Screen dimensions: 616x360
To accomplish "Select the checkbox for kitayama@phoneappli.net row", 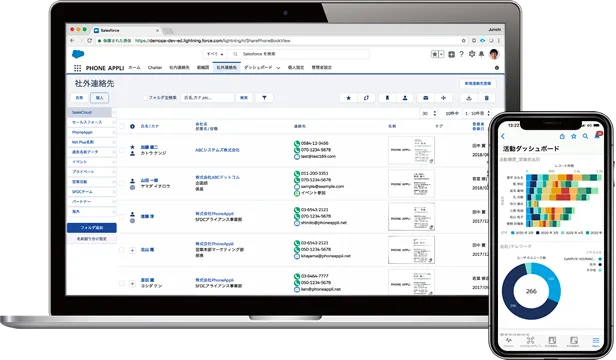I will [122, 250].
